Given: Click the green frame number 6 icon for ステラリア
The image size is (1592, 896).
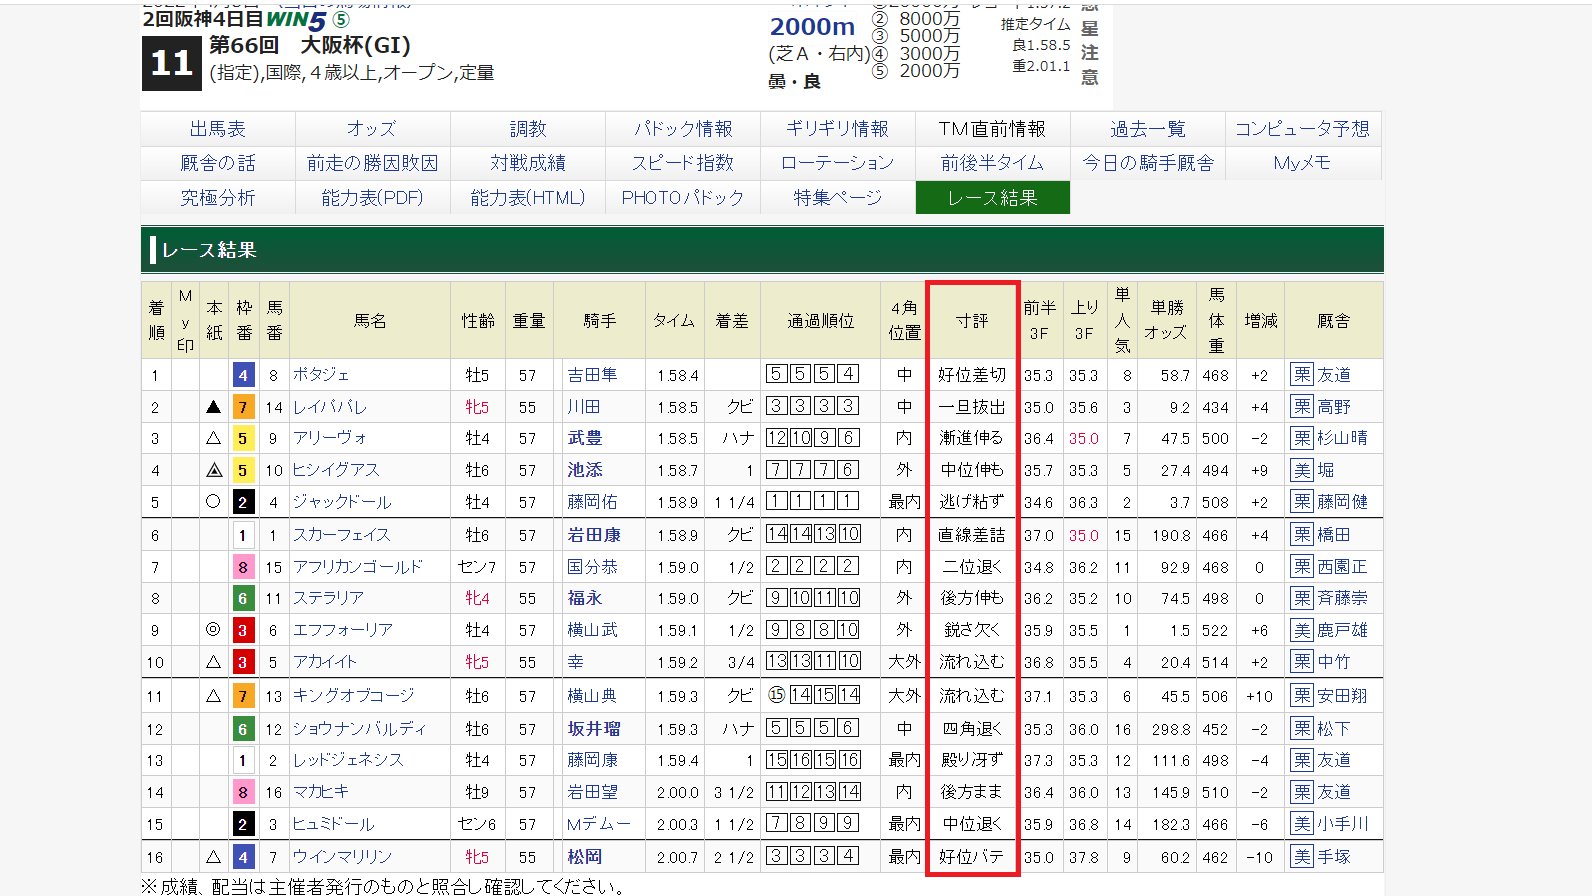Looking at the screenshot, I should [x=243, y=598].
